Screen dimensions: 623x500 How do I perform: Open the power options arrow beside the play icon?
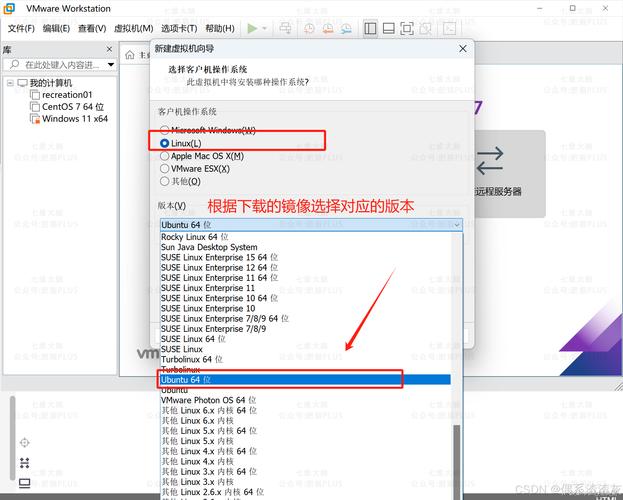pos(264,28)
